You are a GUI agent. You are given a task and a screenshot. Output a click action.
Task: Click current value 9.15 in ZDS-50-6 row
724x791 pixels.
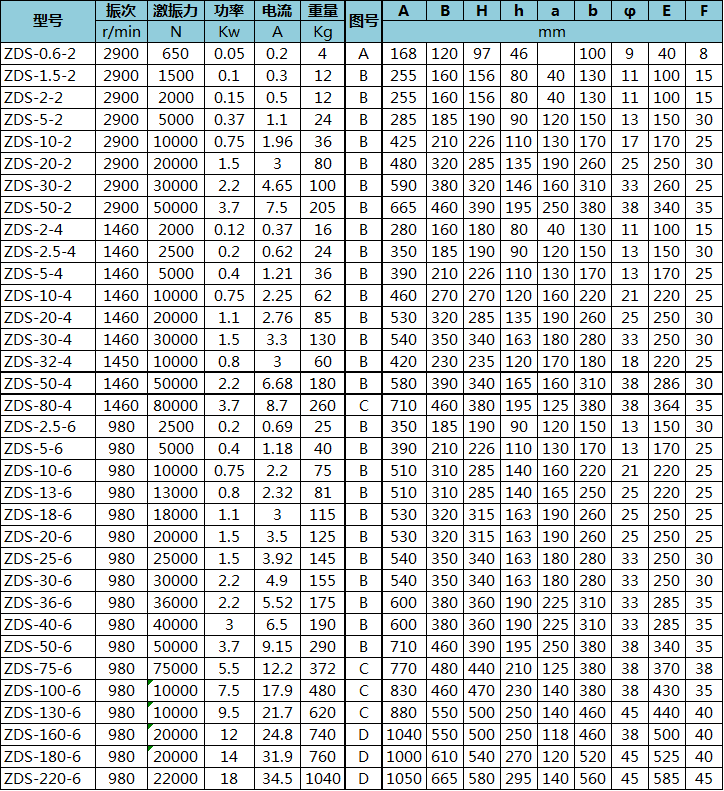coord(277,647)
